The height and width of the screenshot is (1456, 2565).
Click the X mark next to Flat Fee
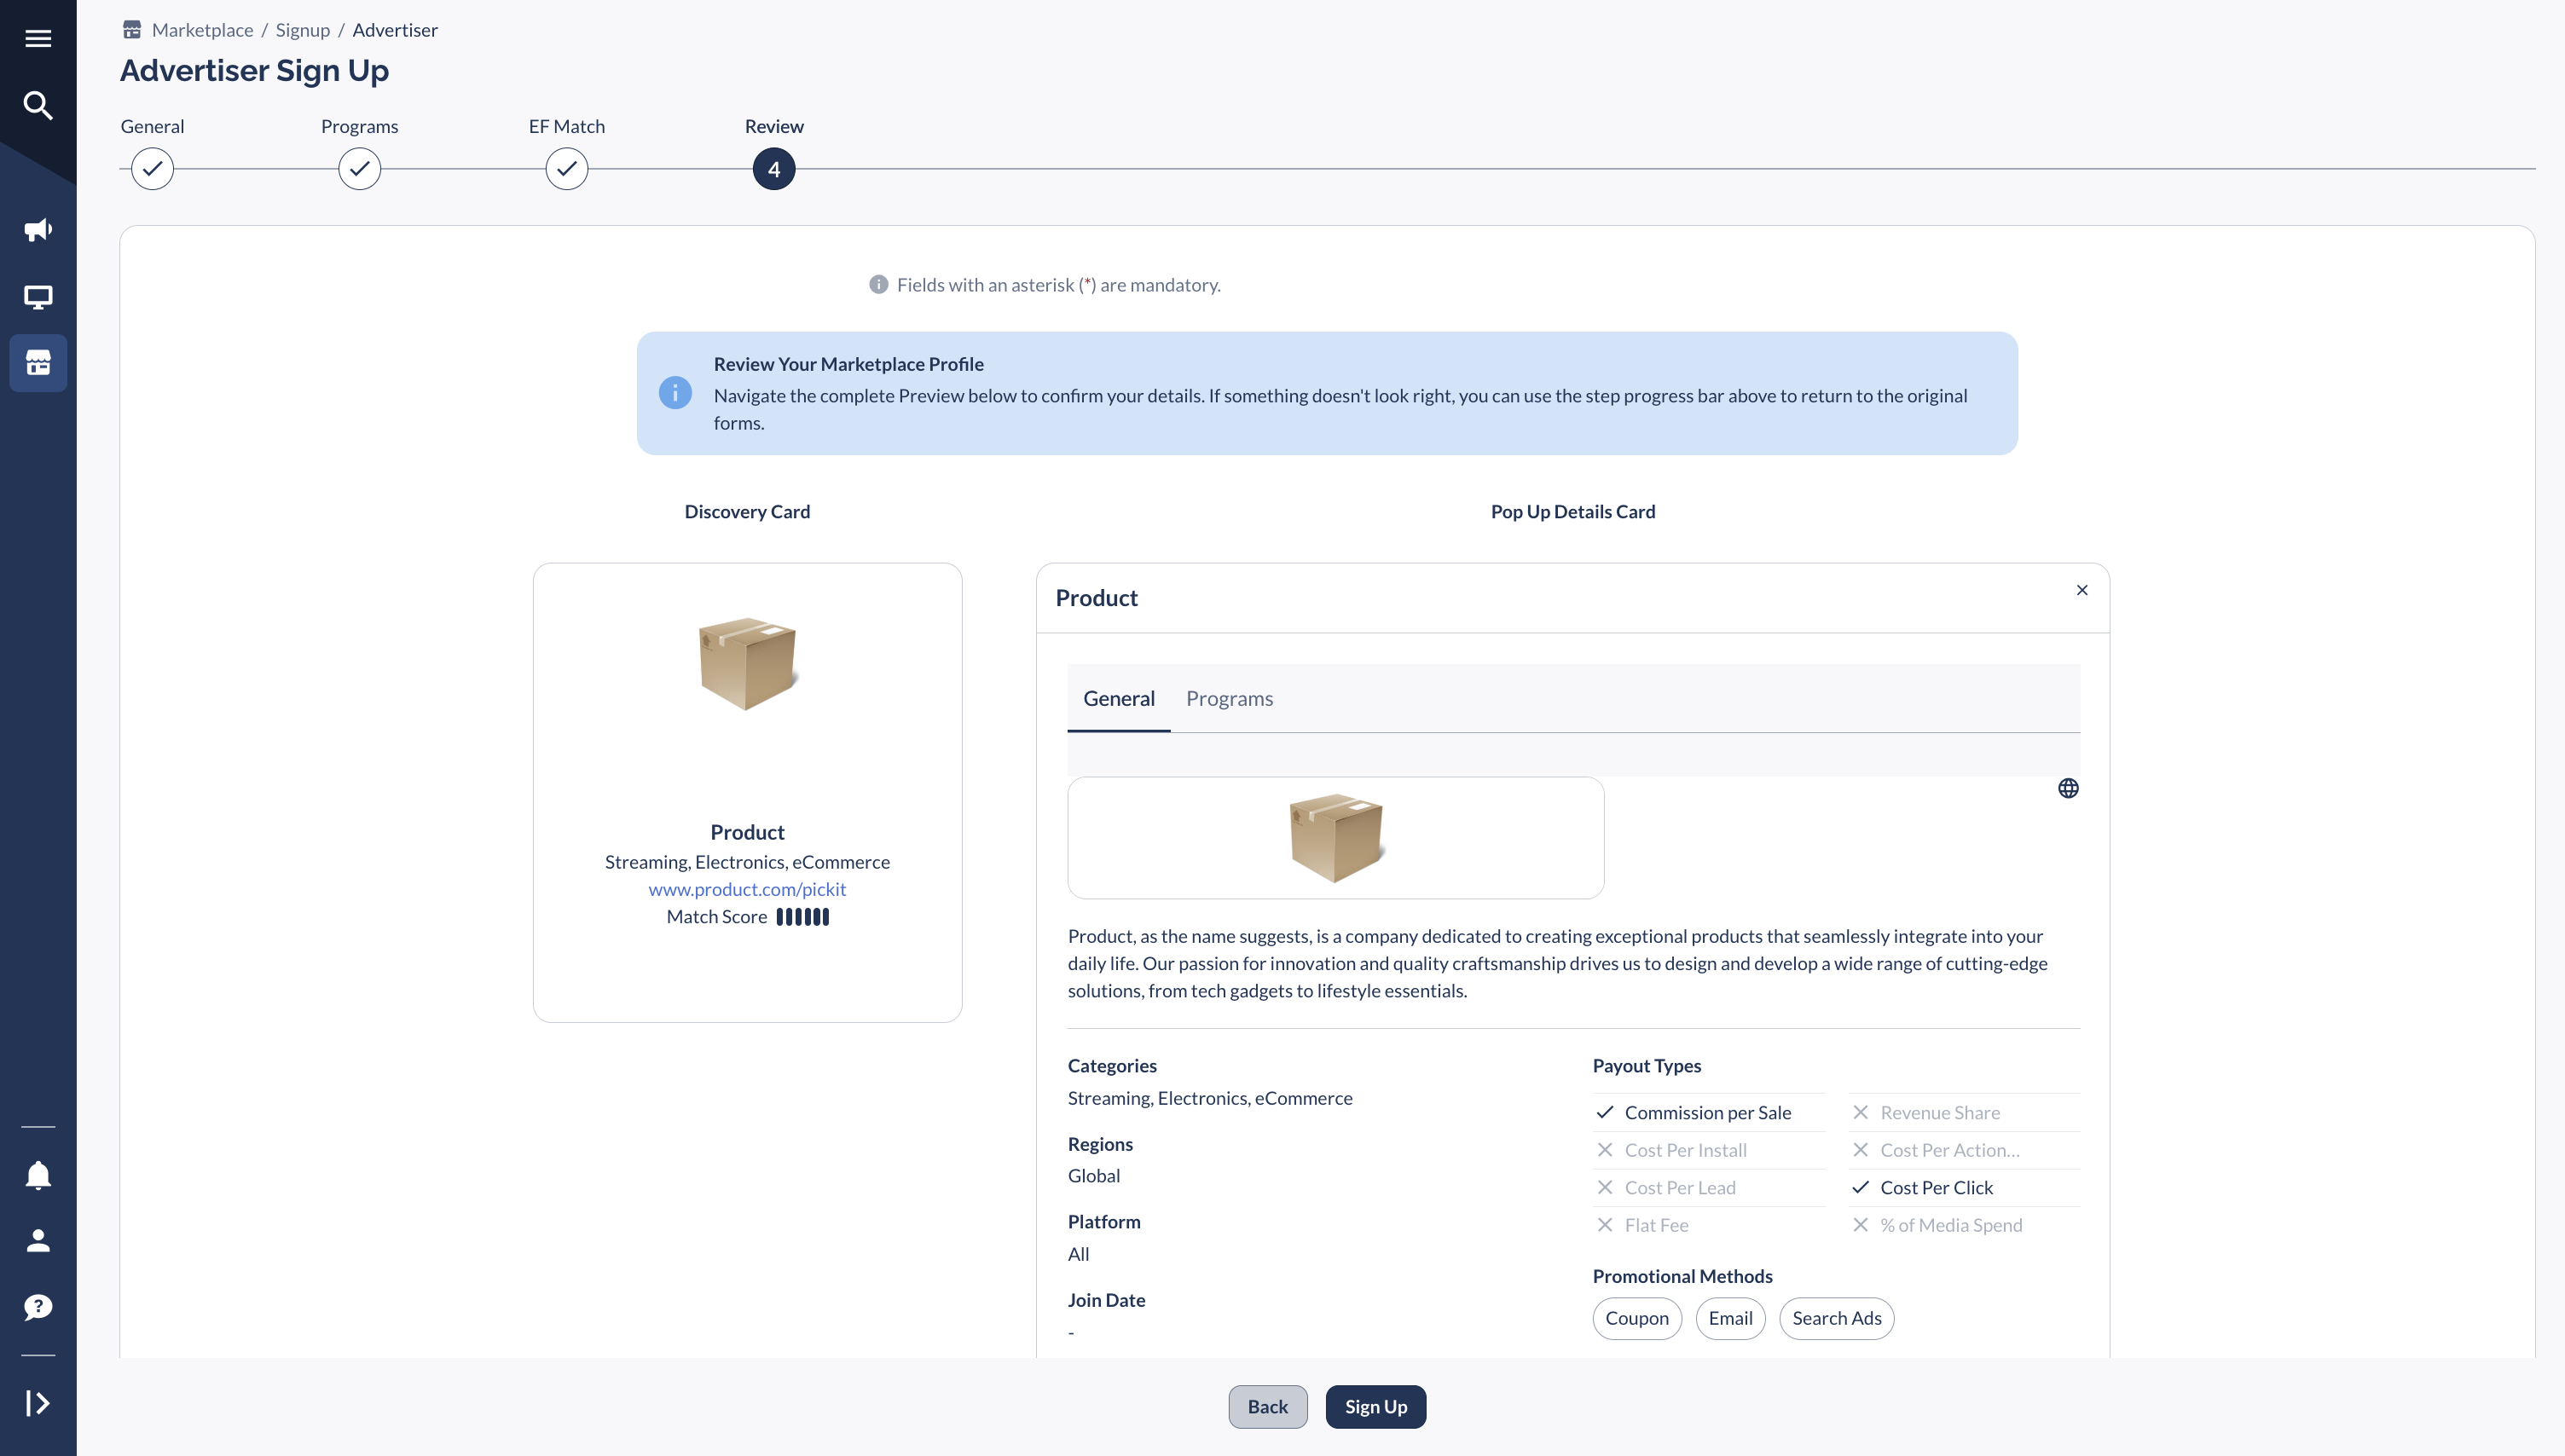[x=1605, y=1225]
